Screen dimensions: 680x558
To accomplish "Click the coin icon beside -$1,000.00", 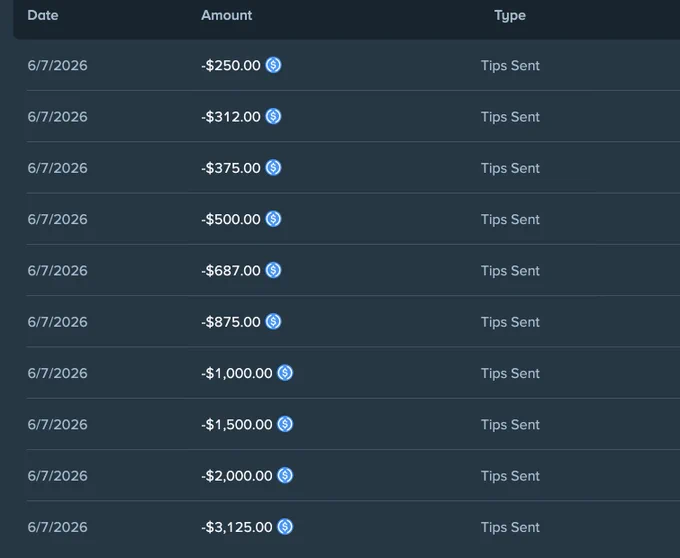I will (285, 373).
